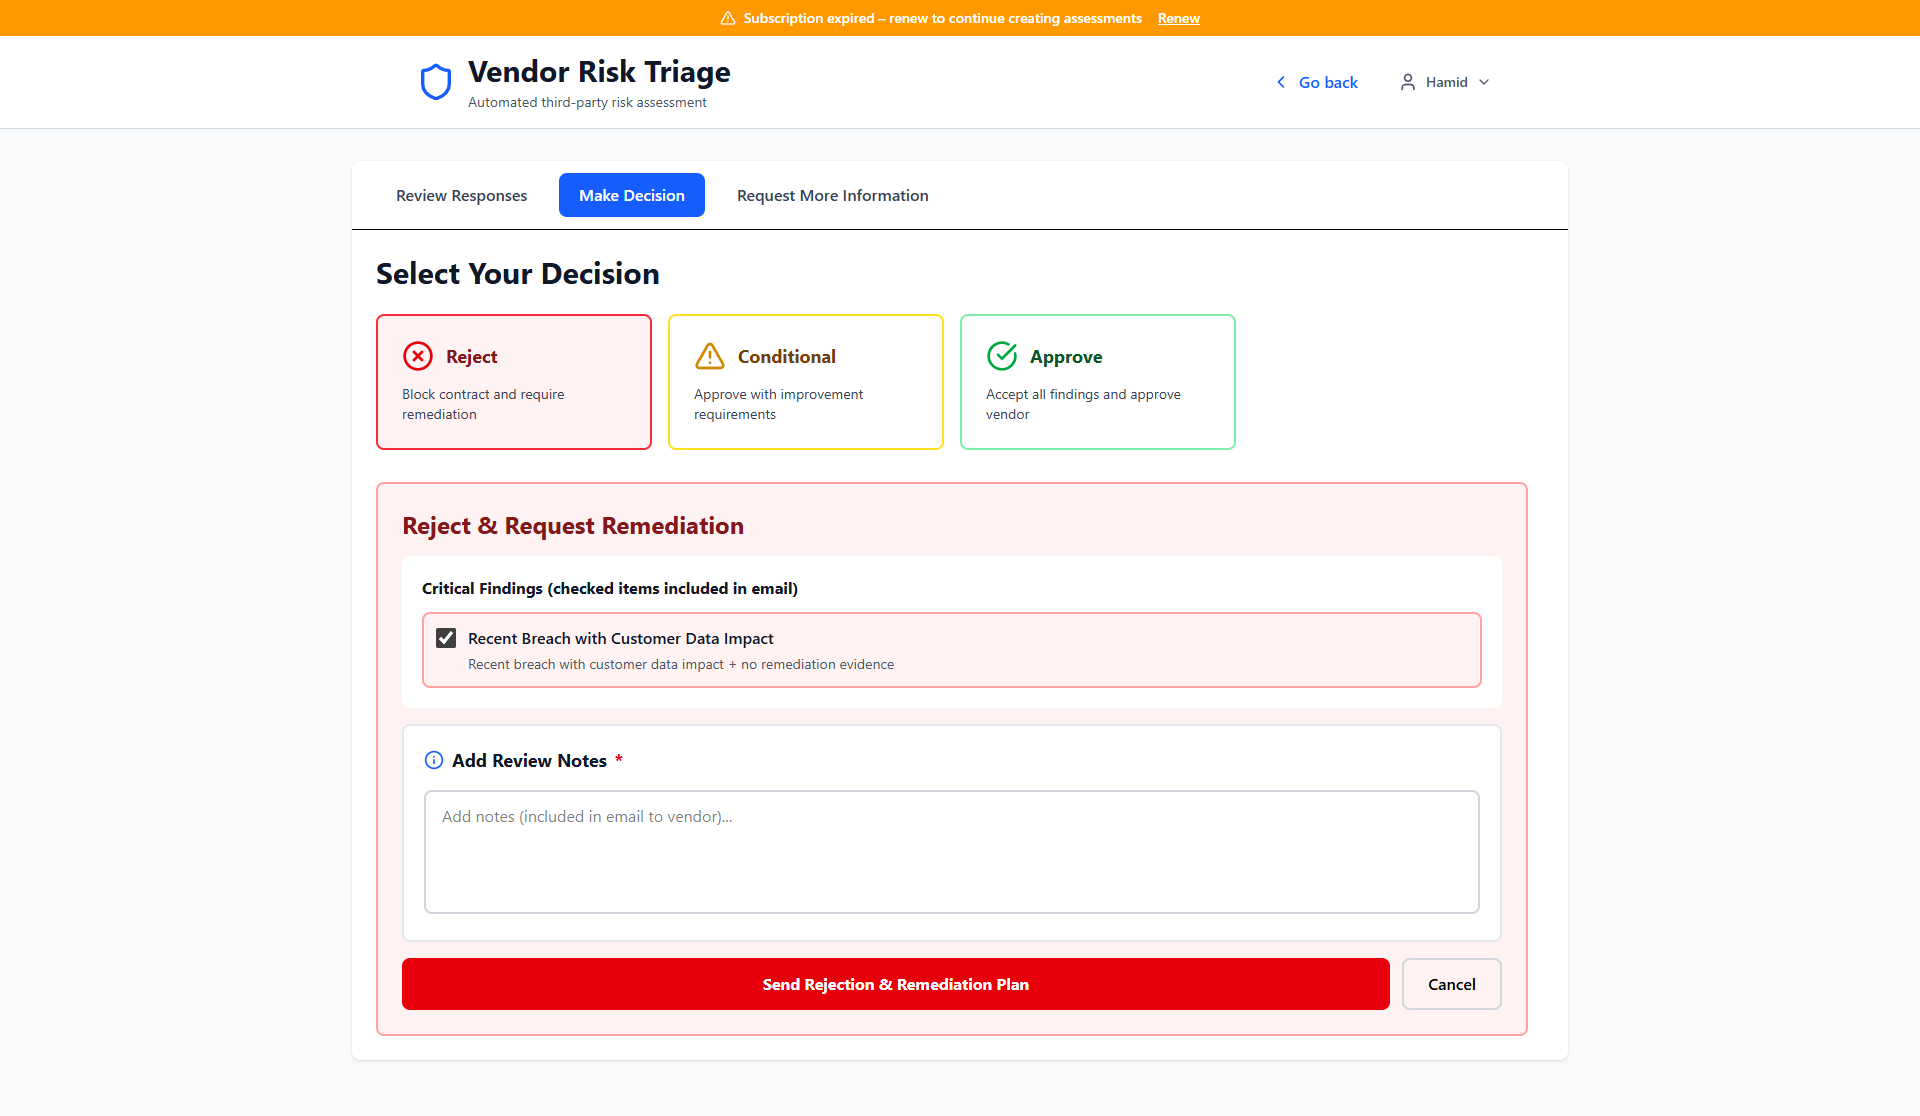Image resolution: width=1920 pixels, height=1116 pixels.
Task: Click into the review notes text area
Action: click(951, 851)
